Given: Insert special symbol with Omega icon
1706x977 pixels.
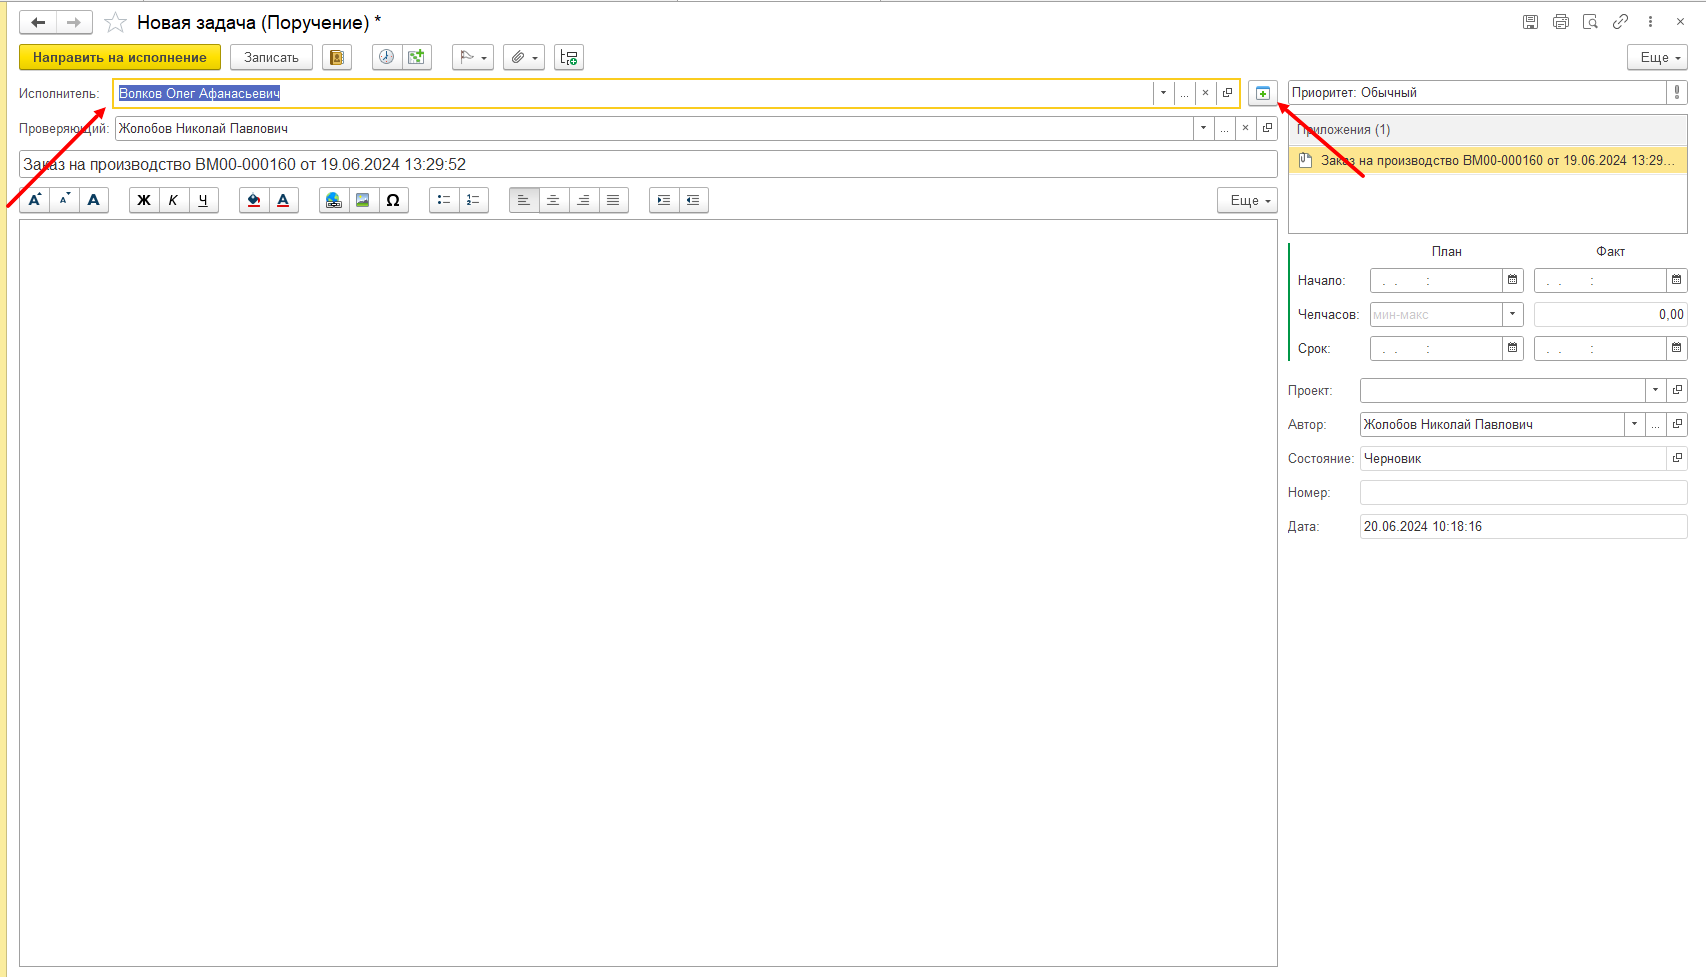Looking at the screenshot, I should coord(393,200).
